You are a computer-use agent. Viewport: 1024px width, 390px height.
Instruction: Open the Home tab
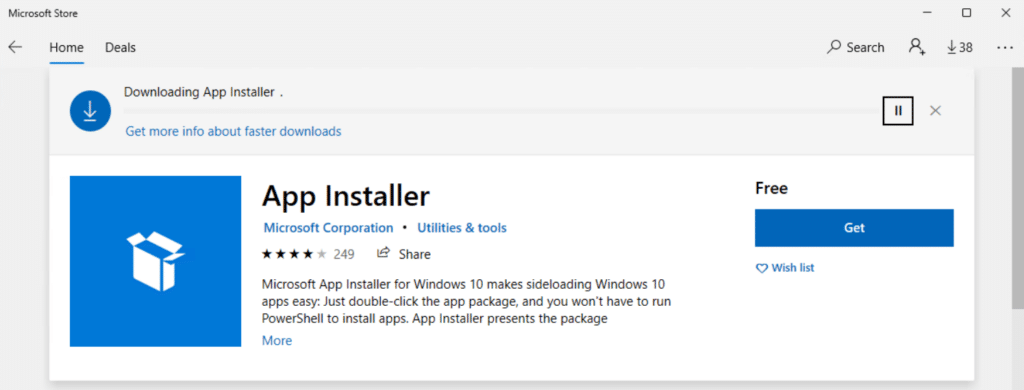tap(67, 47)
